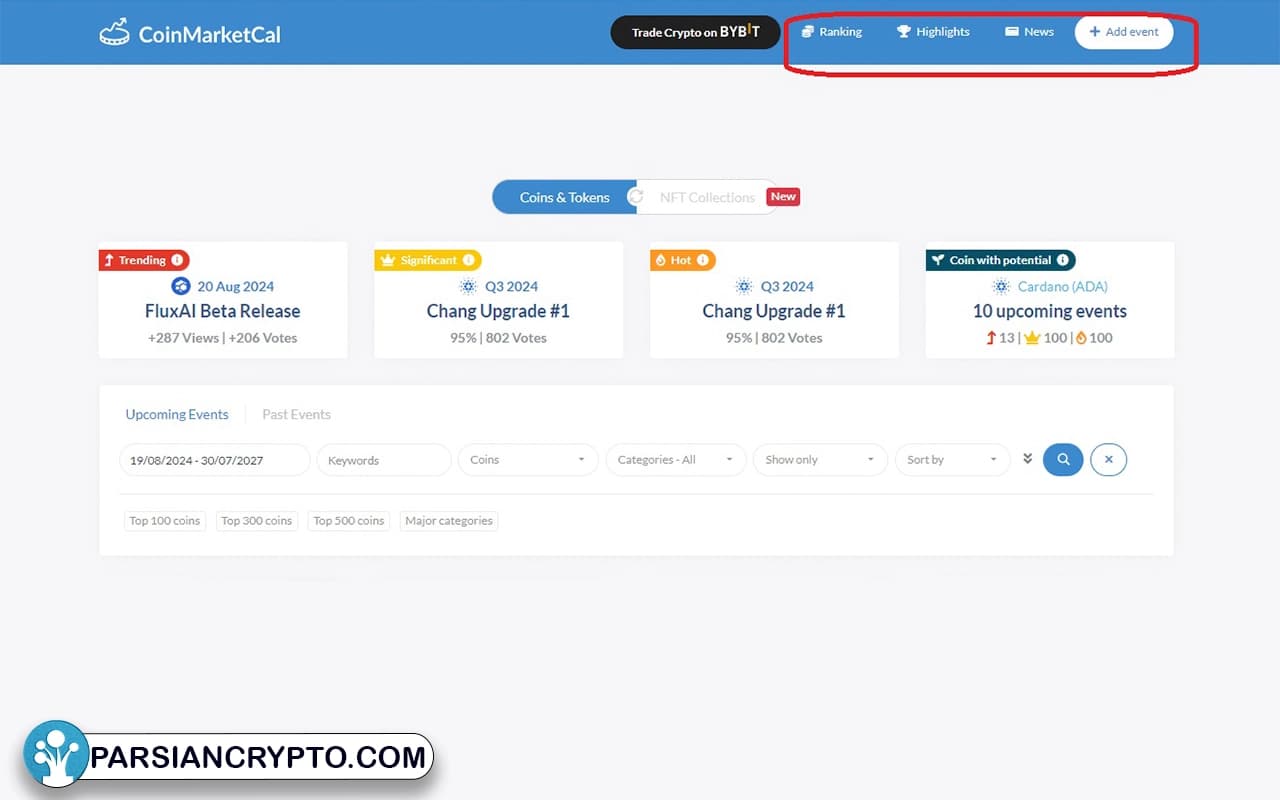Click the CoinMarketCal ship logo
The width and height of the screenshot is (1280, 800).
pos(115,31)
